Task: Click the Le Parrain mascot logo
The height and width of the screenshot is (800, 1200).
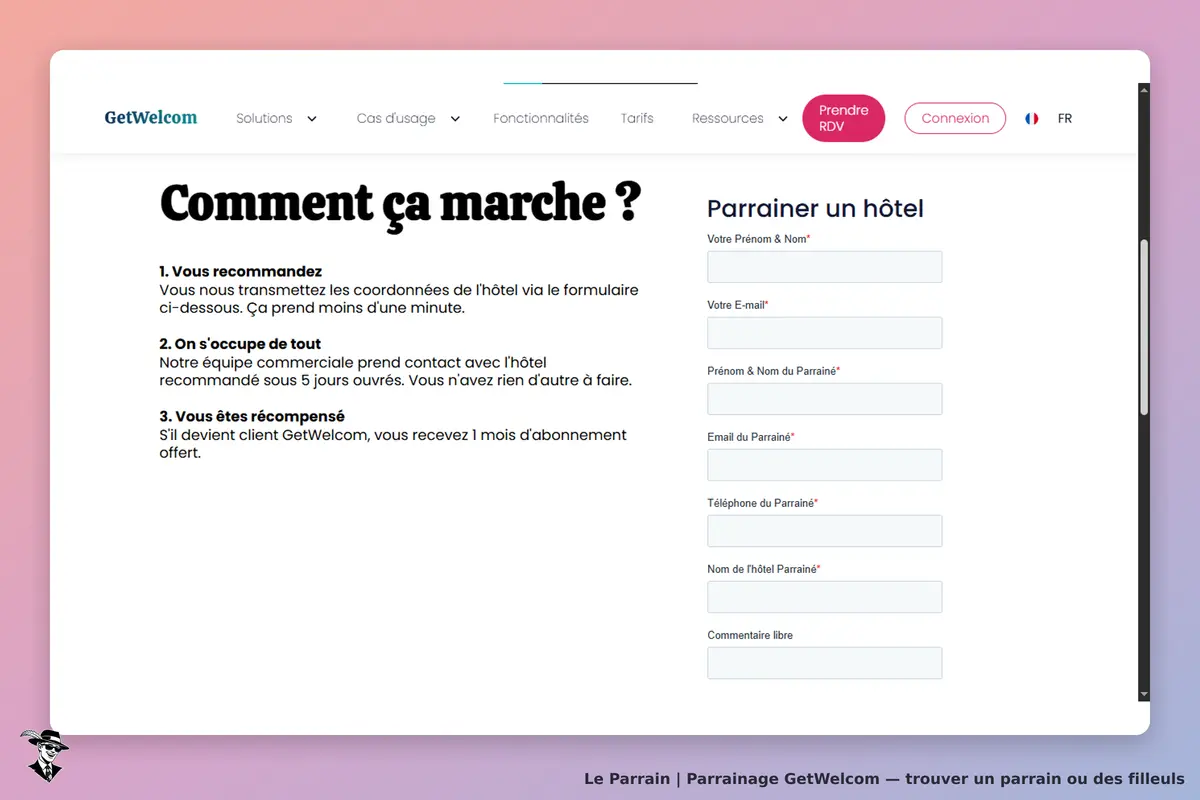Action: (x=43, y=755)
